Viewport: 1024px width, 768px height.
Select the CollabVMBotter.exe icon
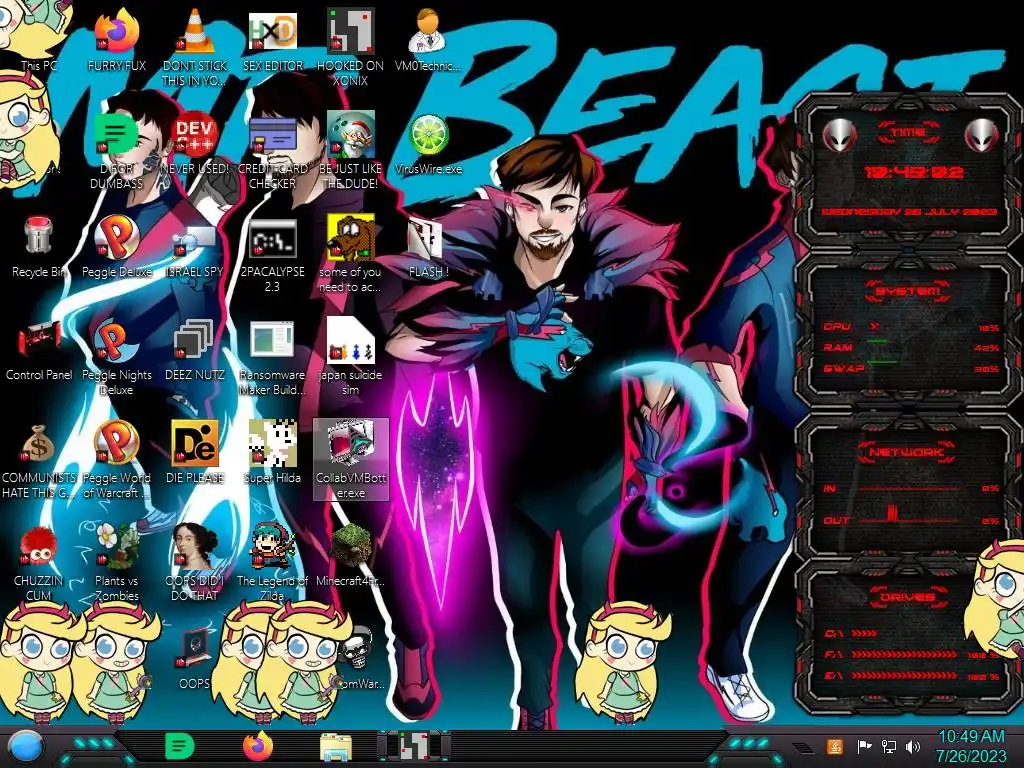pyautogui.click(x=351, y=460)
